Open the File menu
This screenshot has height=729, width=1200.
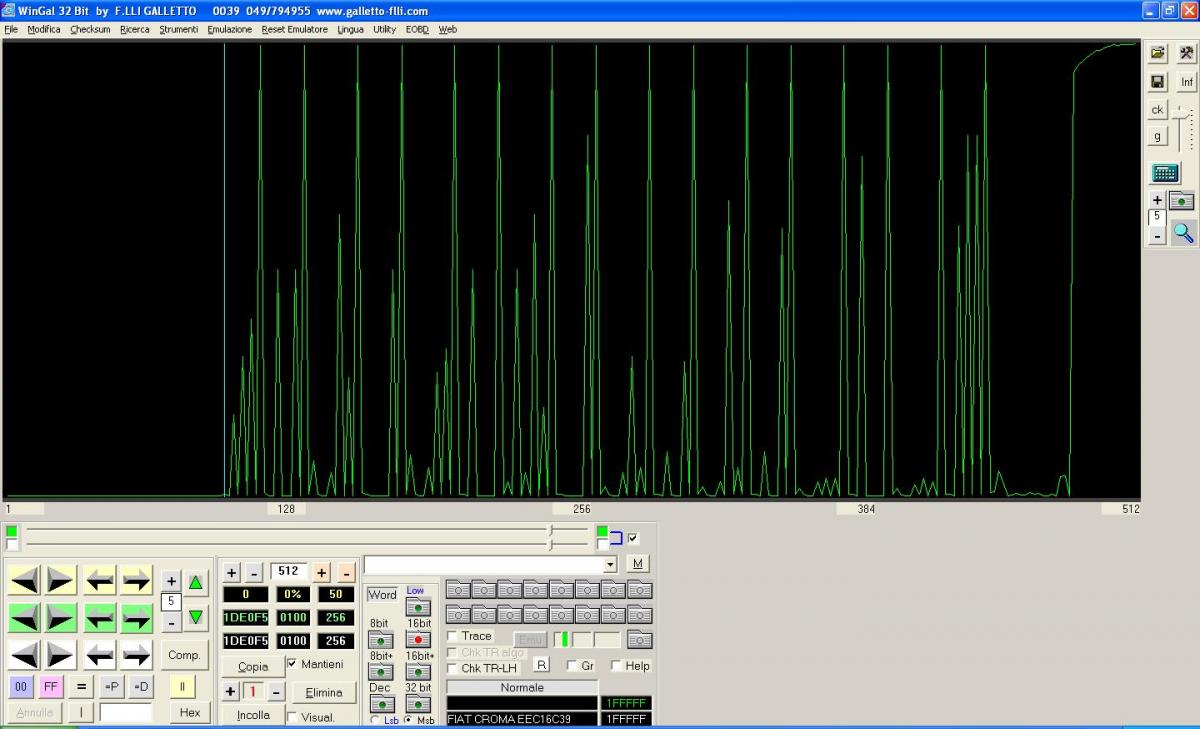11,29
